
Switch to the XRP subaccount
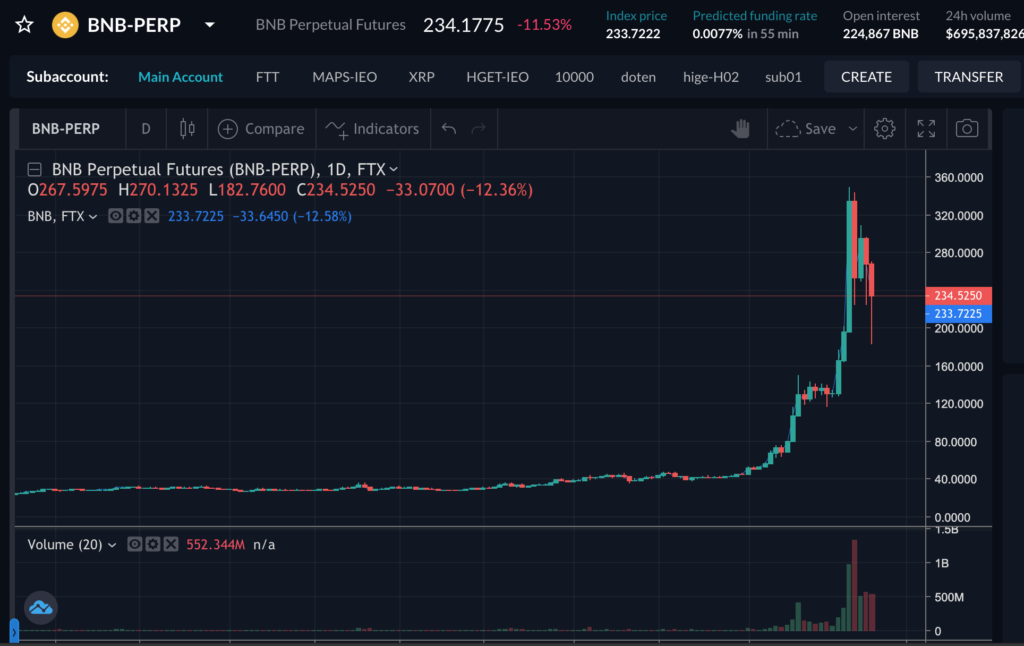pyautogui.click(x=421, y=77)
